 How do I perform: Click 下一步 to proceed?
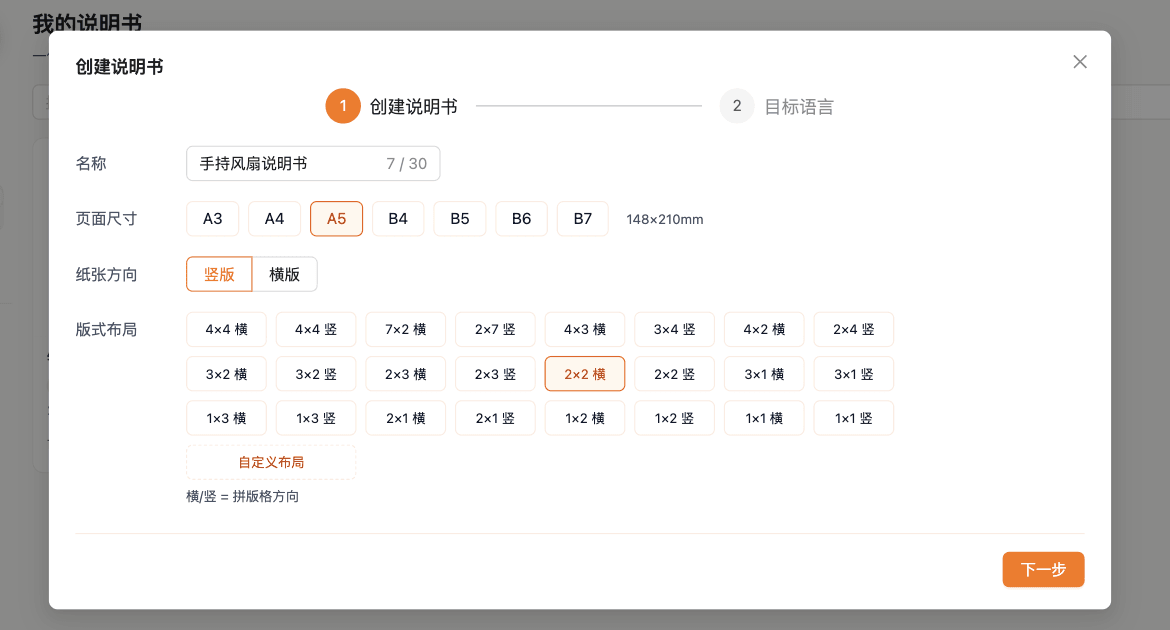click(1043, 570)
